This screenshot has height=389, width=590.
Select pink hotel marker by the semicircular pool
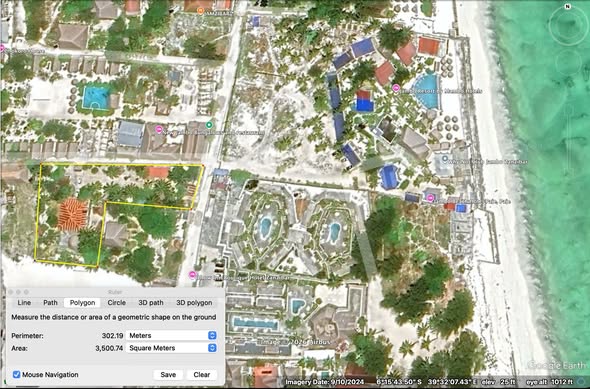pyautogui.click(x=396, y=88)
